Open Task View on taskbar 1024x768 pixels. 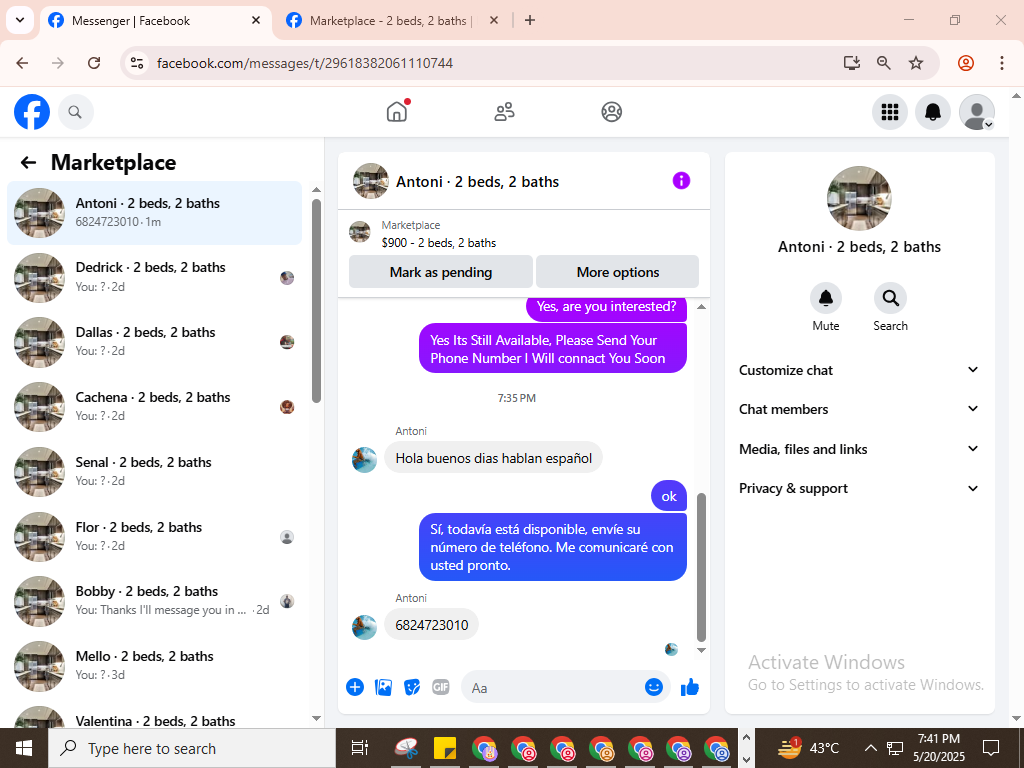point(360,748)
